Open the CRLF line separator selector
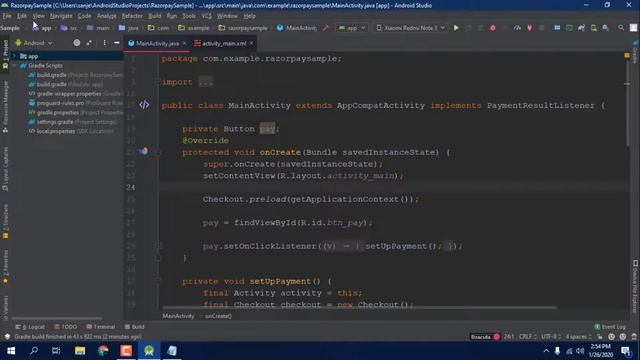The image size is (640, 360). pyautogui.click(x=527, y=337)
